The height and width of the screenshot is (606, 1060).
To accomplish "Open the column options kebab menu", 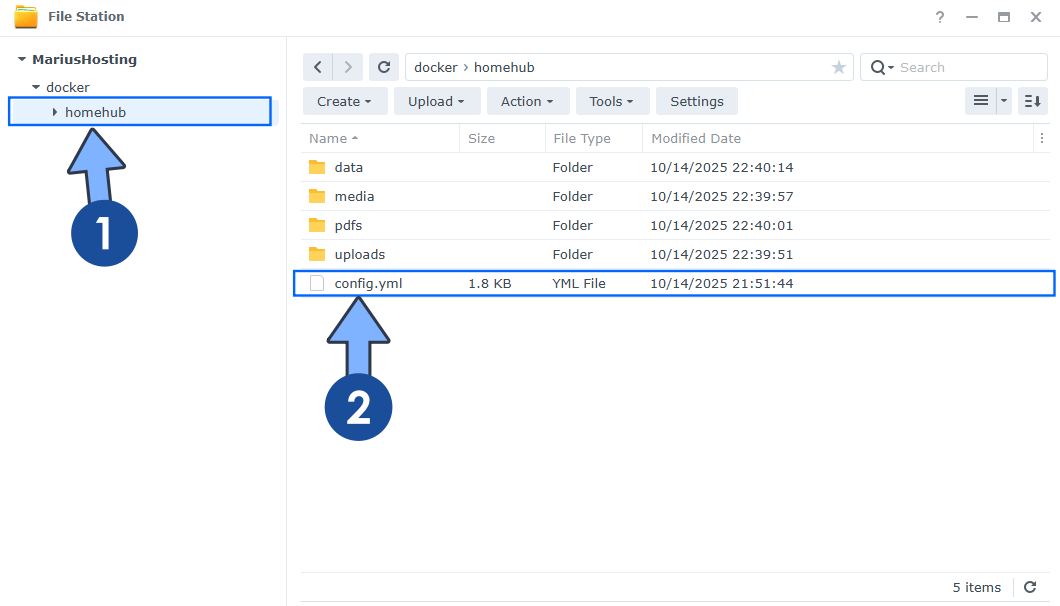I will [x=1043, y=139].
